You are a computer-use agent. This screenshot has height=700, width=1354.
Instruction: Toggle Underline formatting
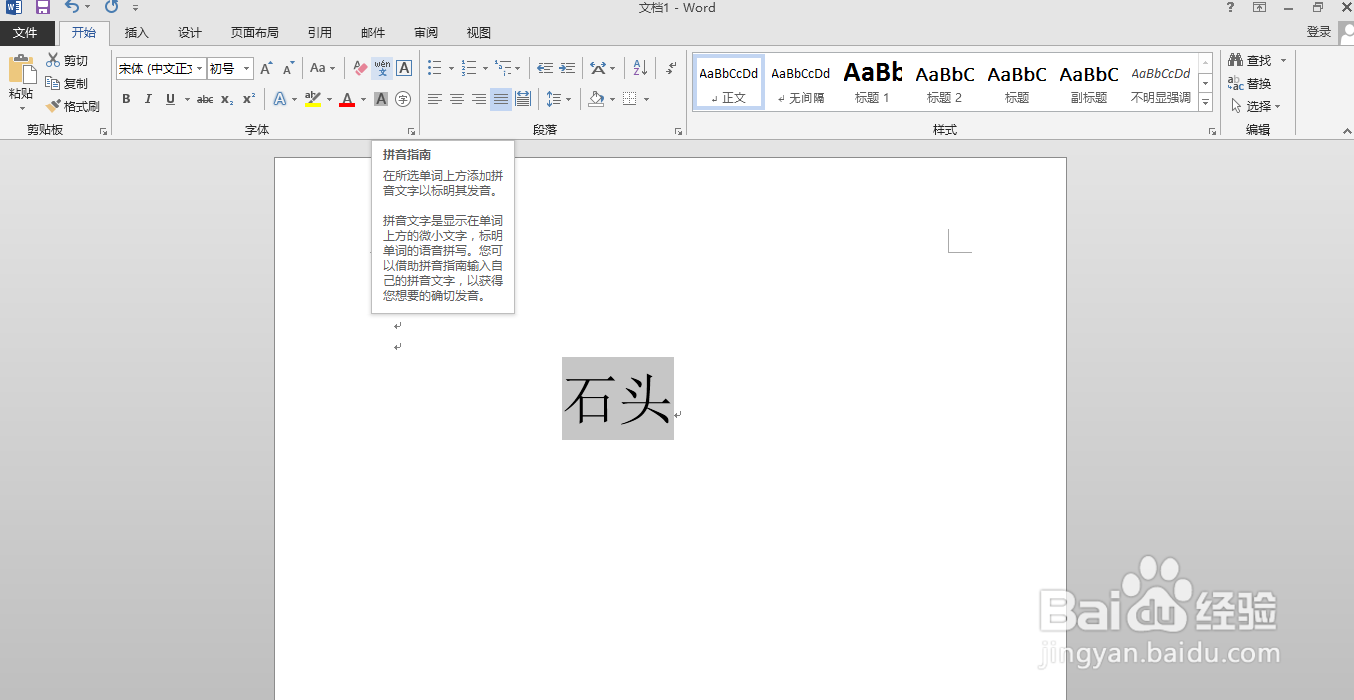[170, 99]
